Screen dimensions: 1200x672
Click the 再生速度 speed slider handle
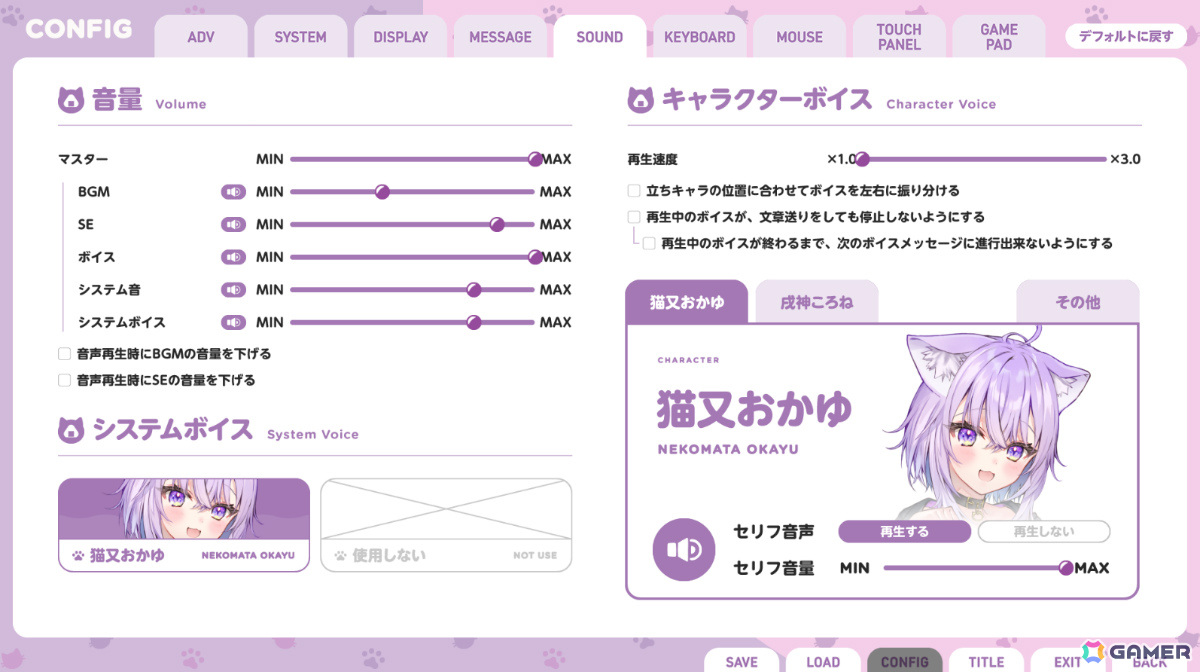(x=863, y=159)
